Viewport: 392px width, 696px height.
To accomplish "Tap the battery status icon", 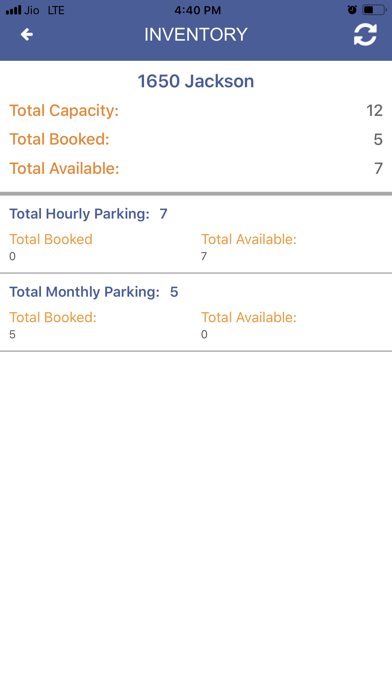I will point(373,10).
